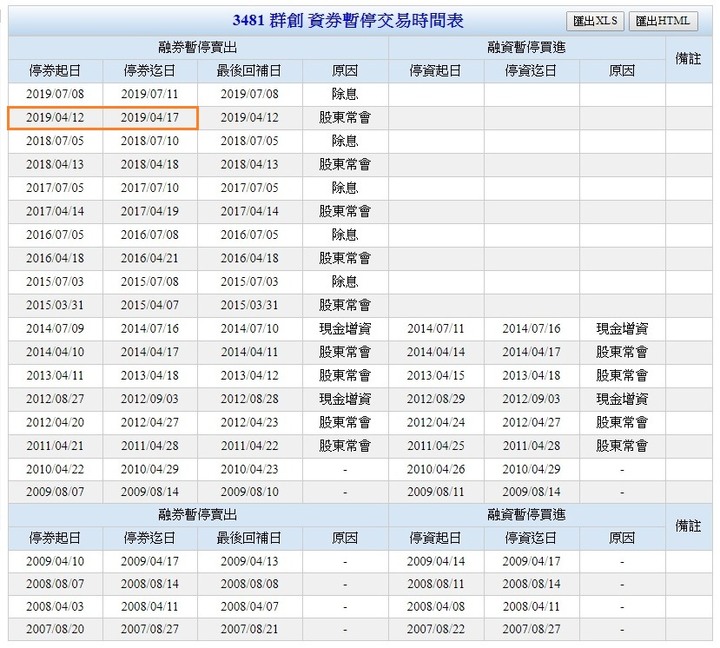Select margin start date 2009/08/11
Viewport: 720px width, 648px height.
(435, 492)
